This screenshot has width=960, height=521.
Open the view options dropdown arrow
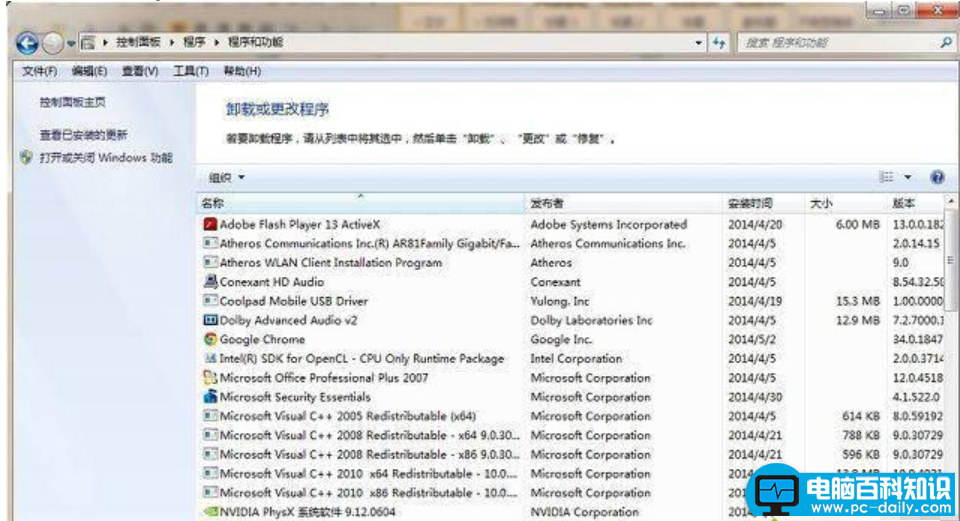pyautogui.click(x=908, y=177)
